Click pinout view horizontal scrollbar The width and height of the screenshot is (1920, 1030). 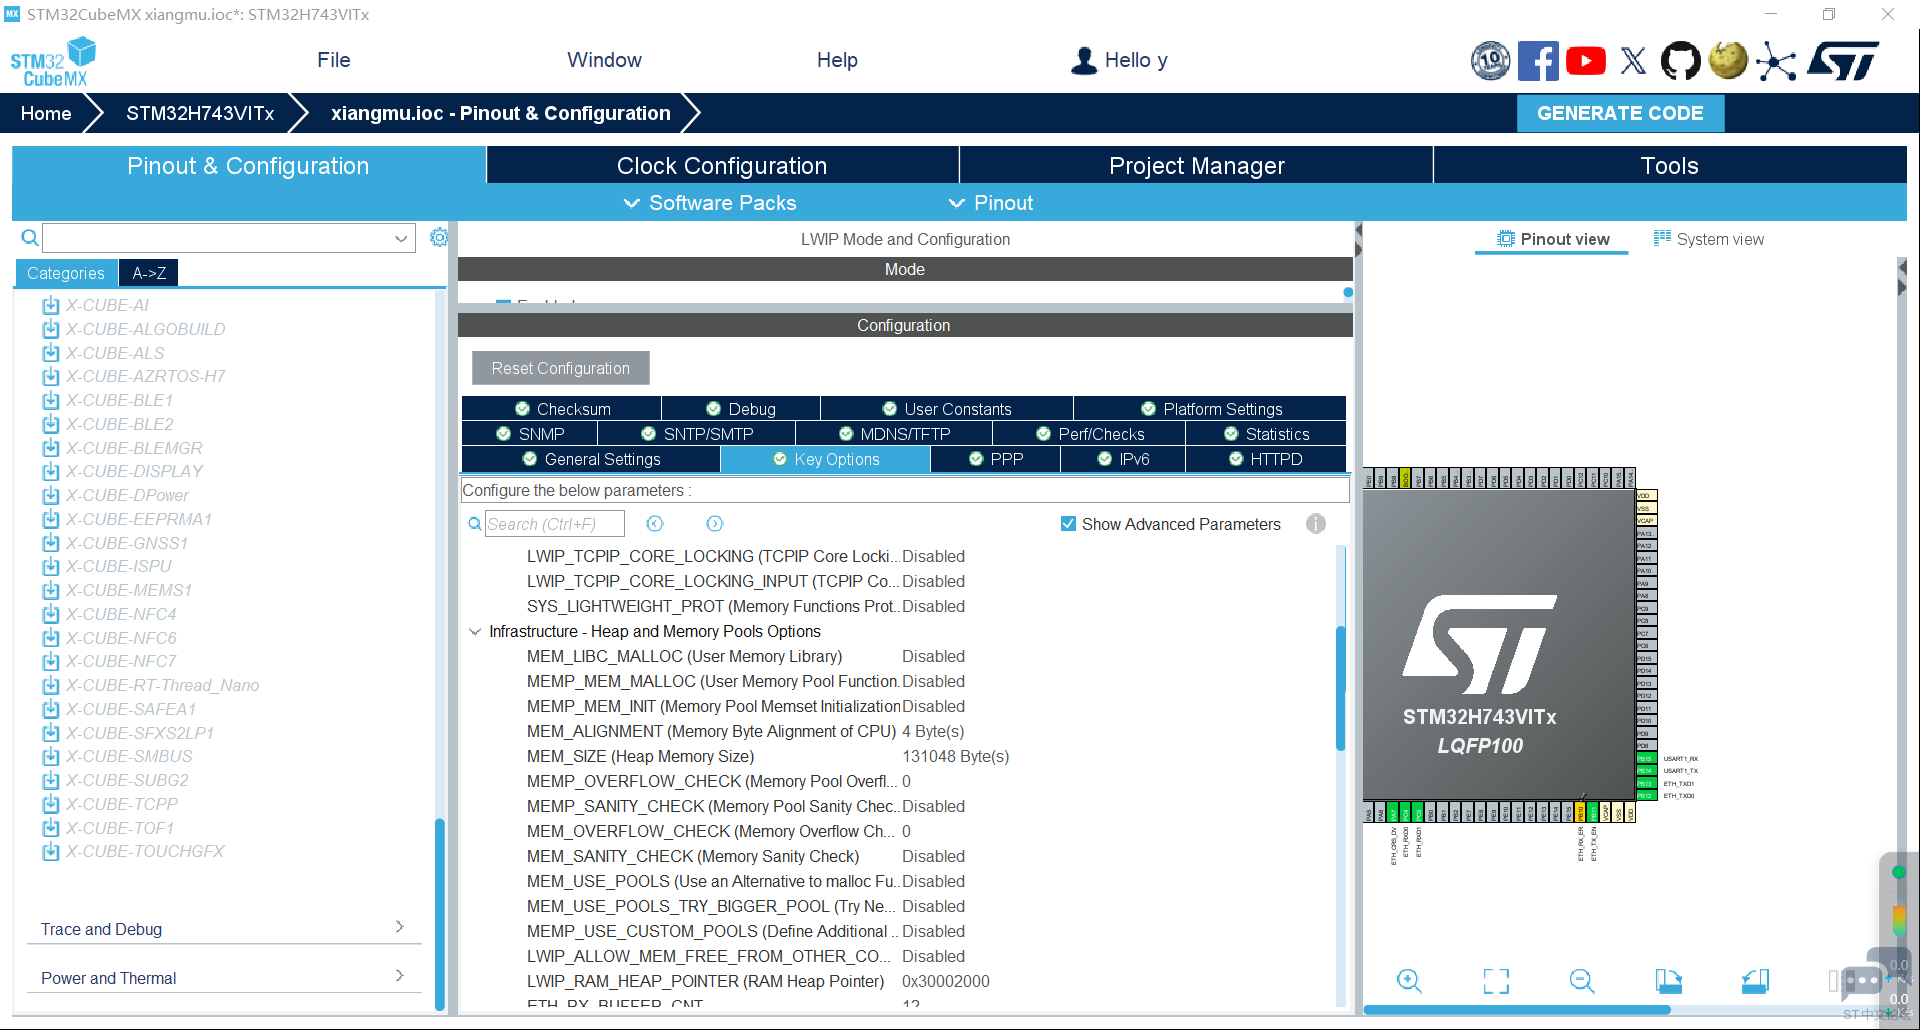click(1516, 1010)
